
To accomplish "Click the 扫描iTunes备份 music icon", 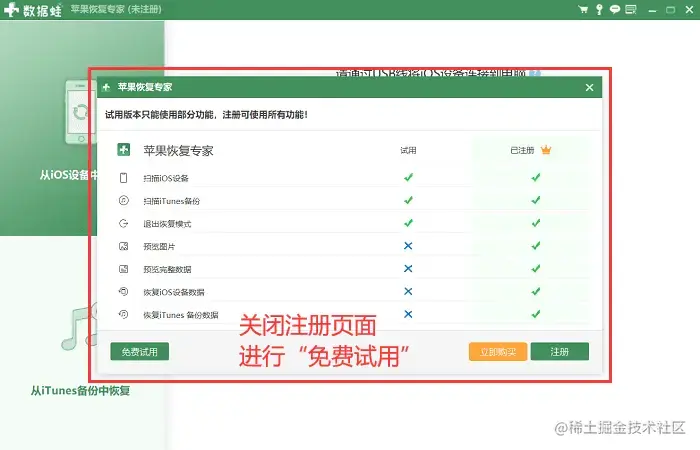I will 124,200.
